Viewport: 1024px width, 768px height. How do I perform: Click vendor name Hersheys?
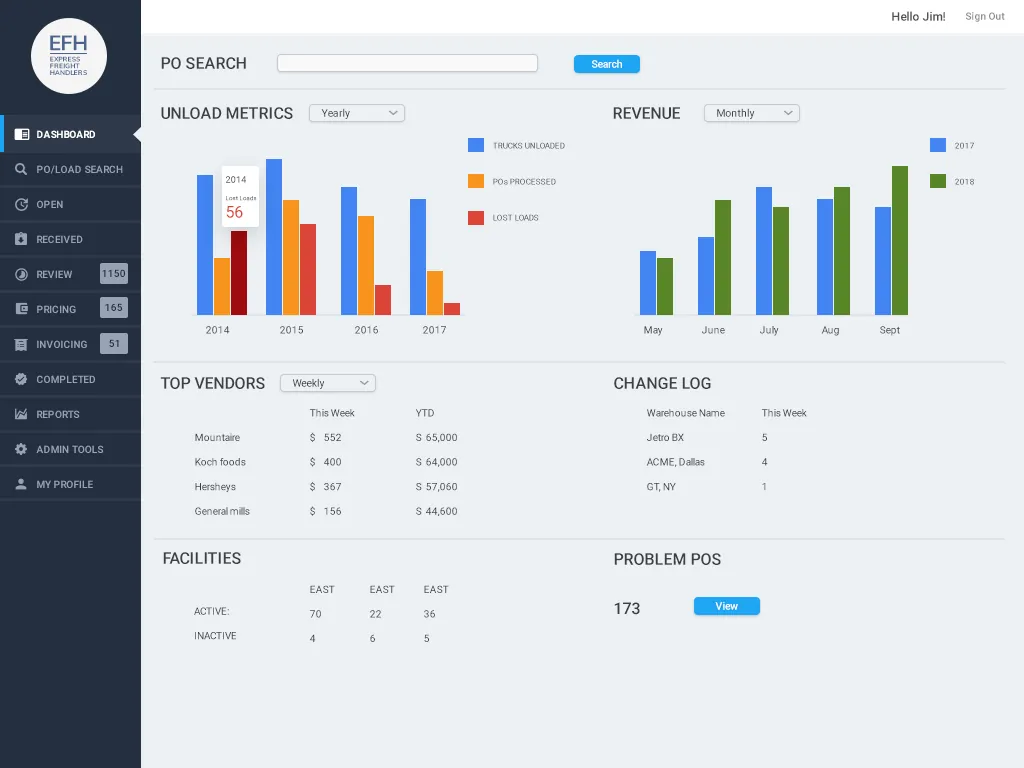(215, 487)
